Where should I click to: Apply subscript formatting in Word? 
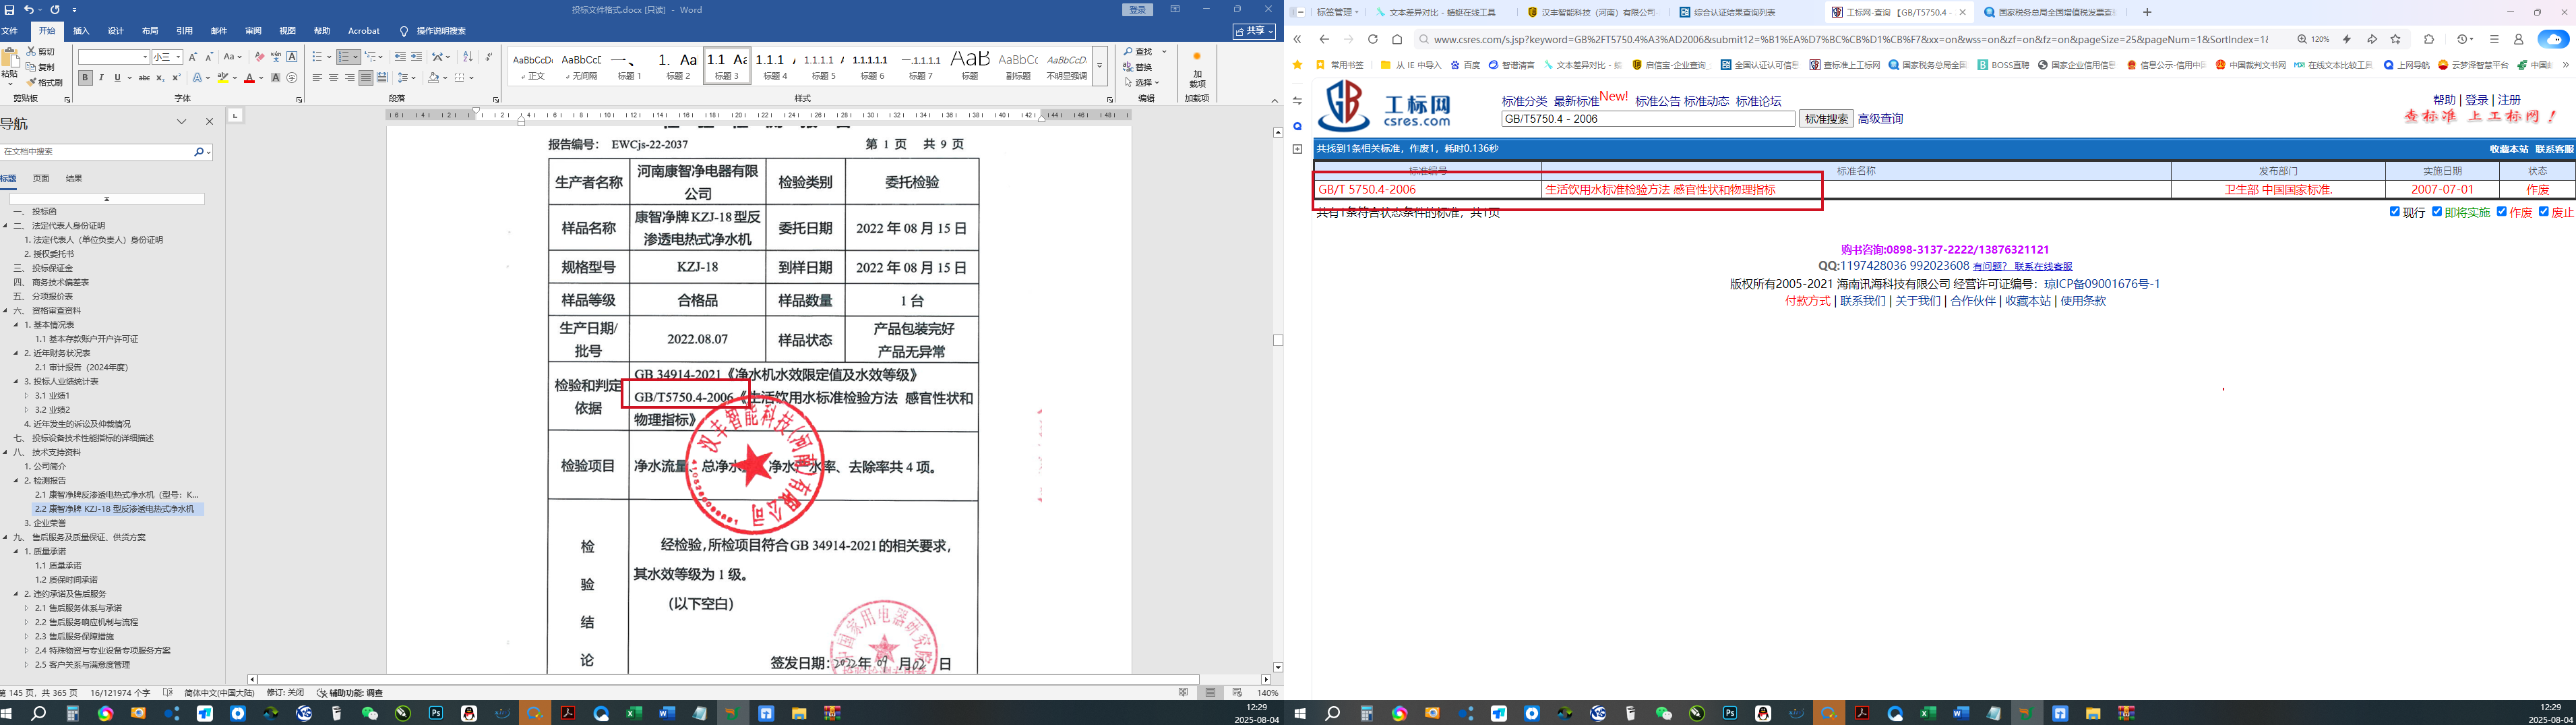161,78
